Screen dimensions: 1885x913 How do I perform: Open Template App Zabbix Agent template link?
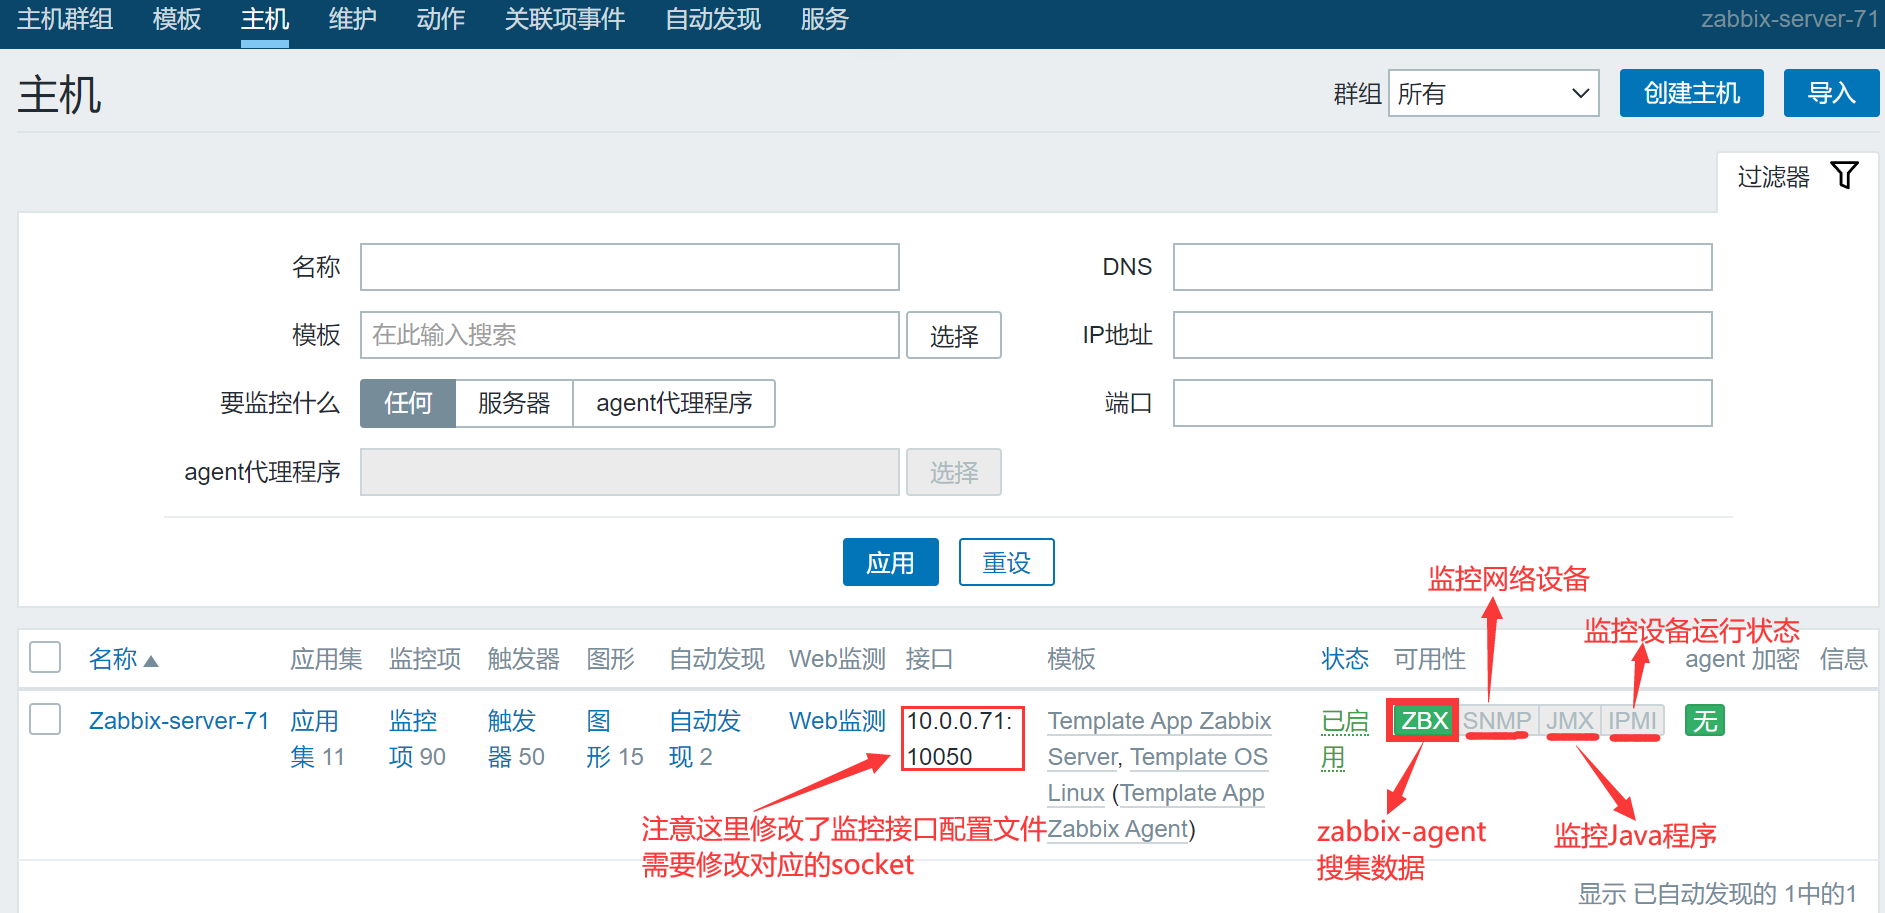pos(1155,811)
